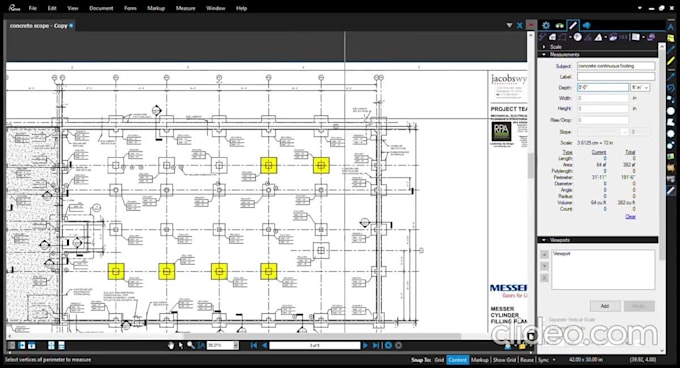Open the Search binoculars panel tab
This screenshot has width=680, height=368.
(559, 26)
